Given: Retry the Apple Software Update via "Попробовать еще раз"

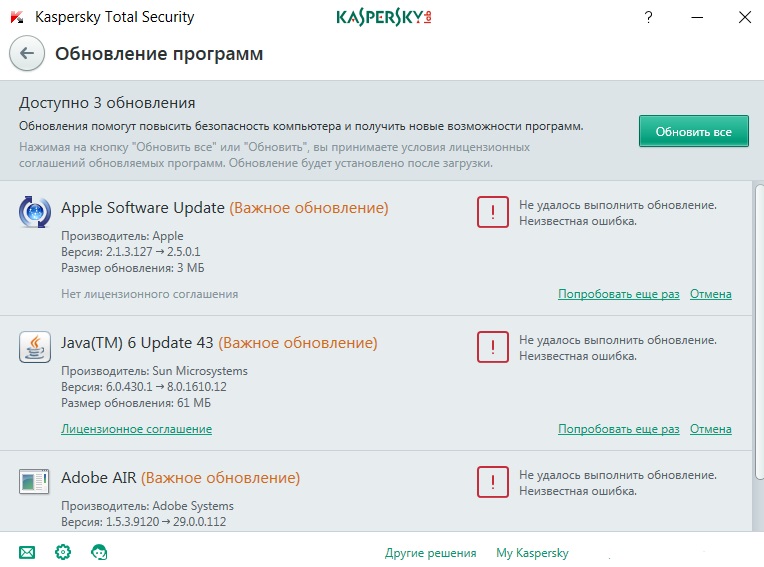Looking at the screenshot, I should (x=618, y=294).
